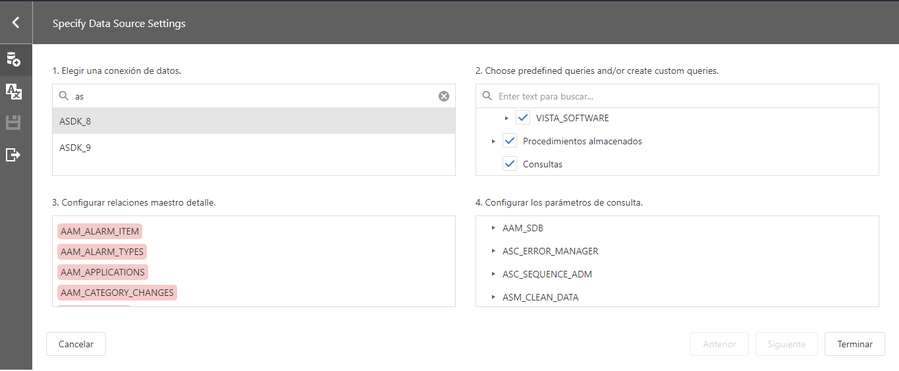
Task: Open the localization translate sidebar icon
Action: pyautogui.click(x=13, y=91)
